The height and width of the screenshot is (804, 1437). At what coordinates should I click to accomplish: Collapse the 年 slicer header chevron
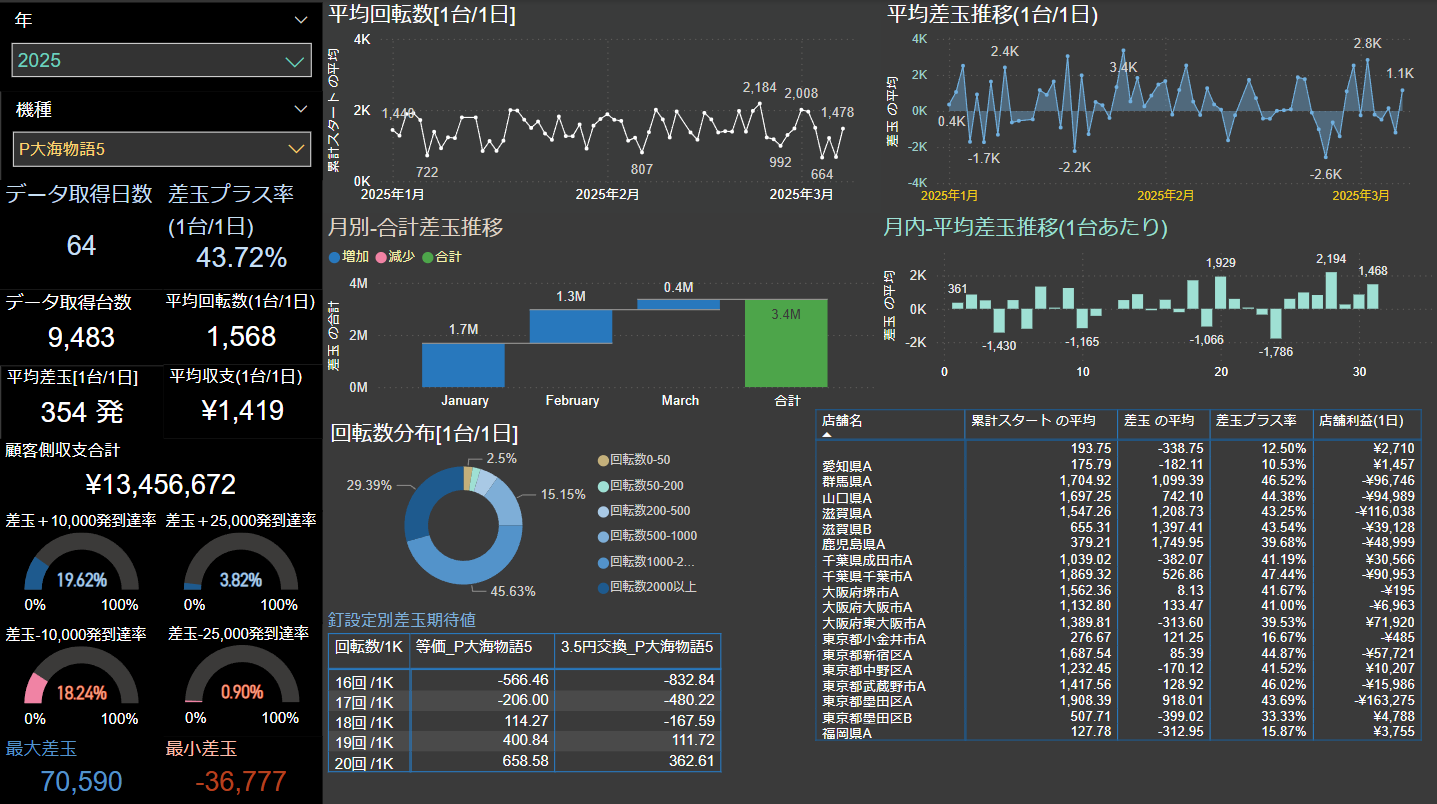(301, 20)
